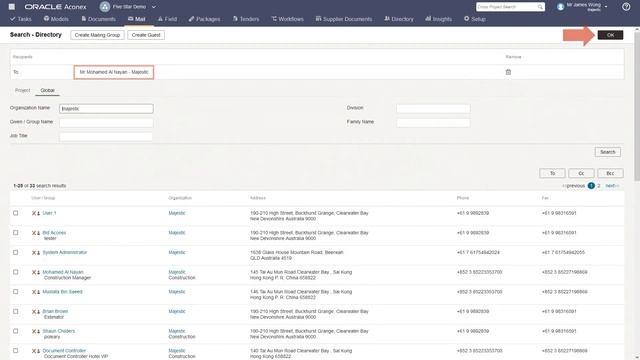640x360 pixels.
Task: Open the Tenders menu
Action: 246,19
